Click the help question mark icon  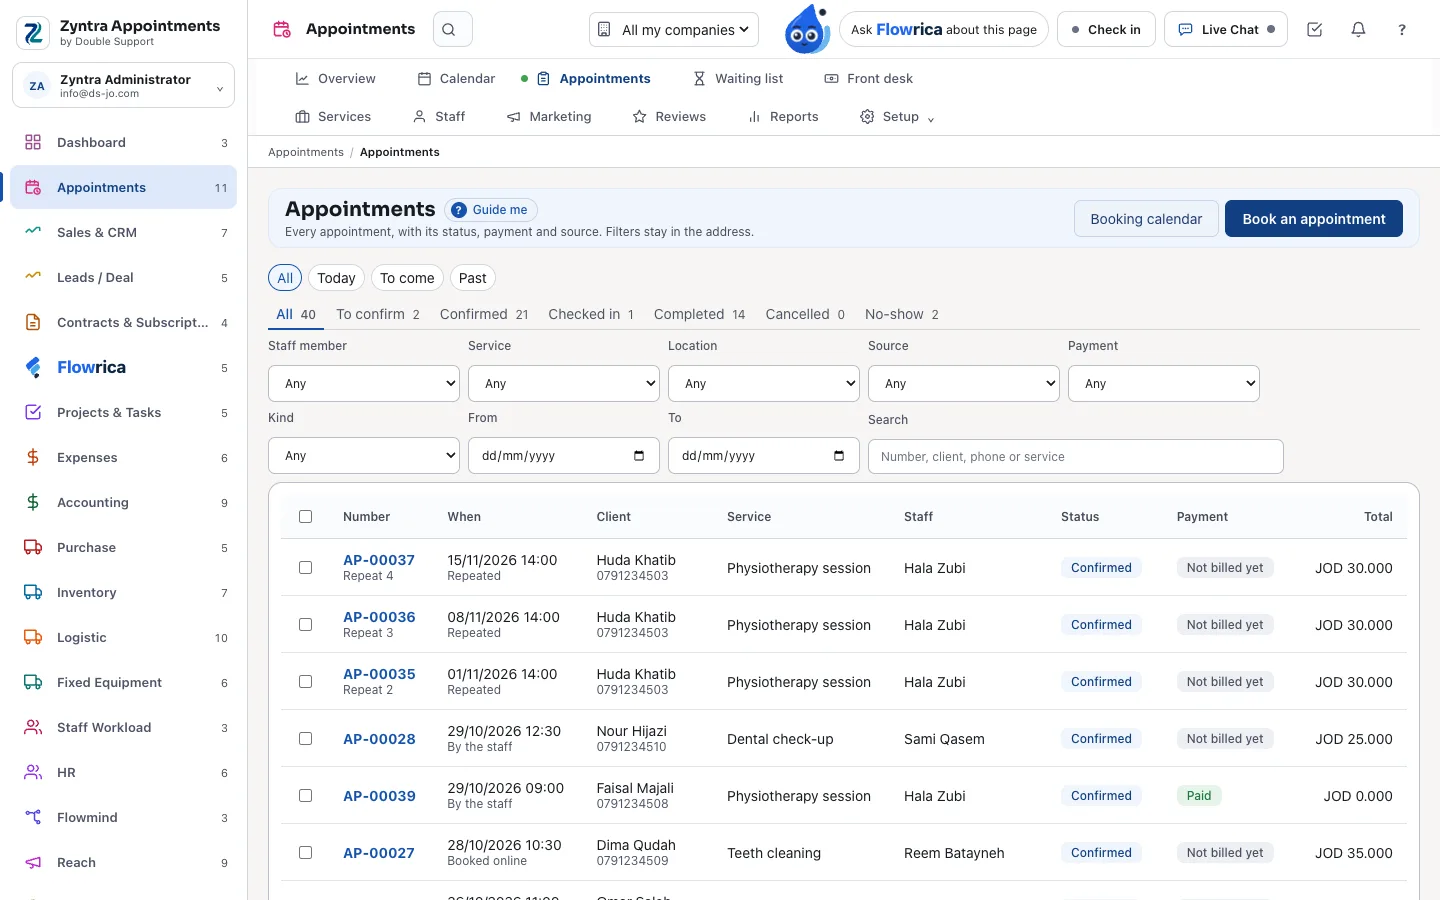1402,30
